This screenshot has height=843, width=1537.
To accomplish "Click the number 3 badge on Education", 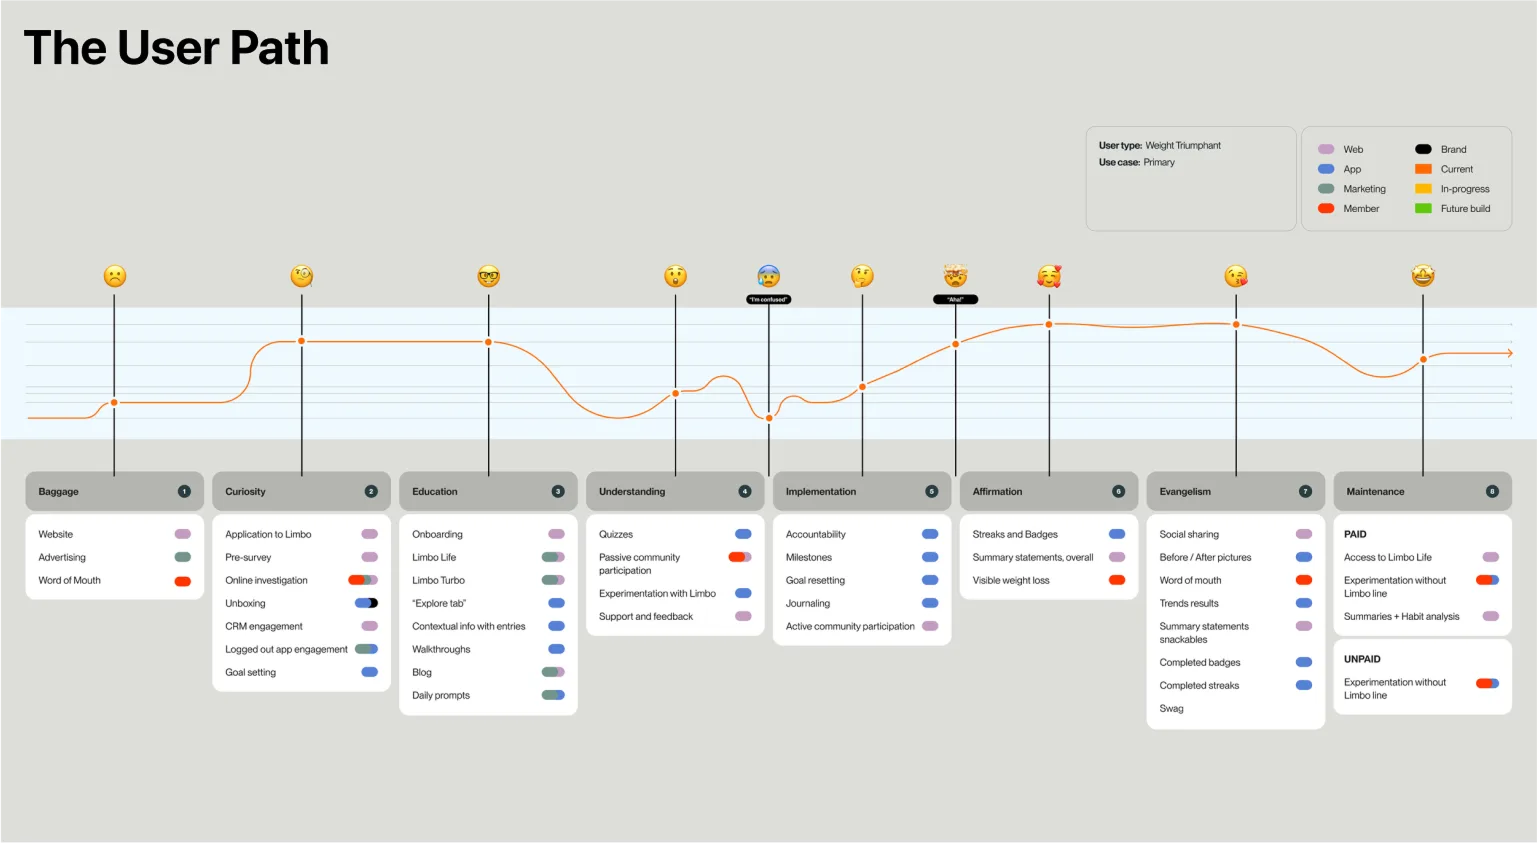I will tap(558, 491).
